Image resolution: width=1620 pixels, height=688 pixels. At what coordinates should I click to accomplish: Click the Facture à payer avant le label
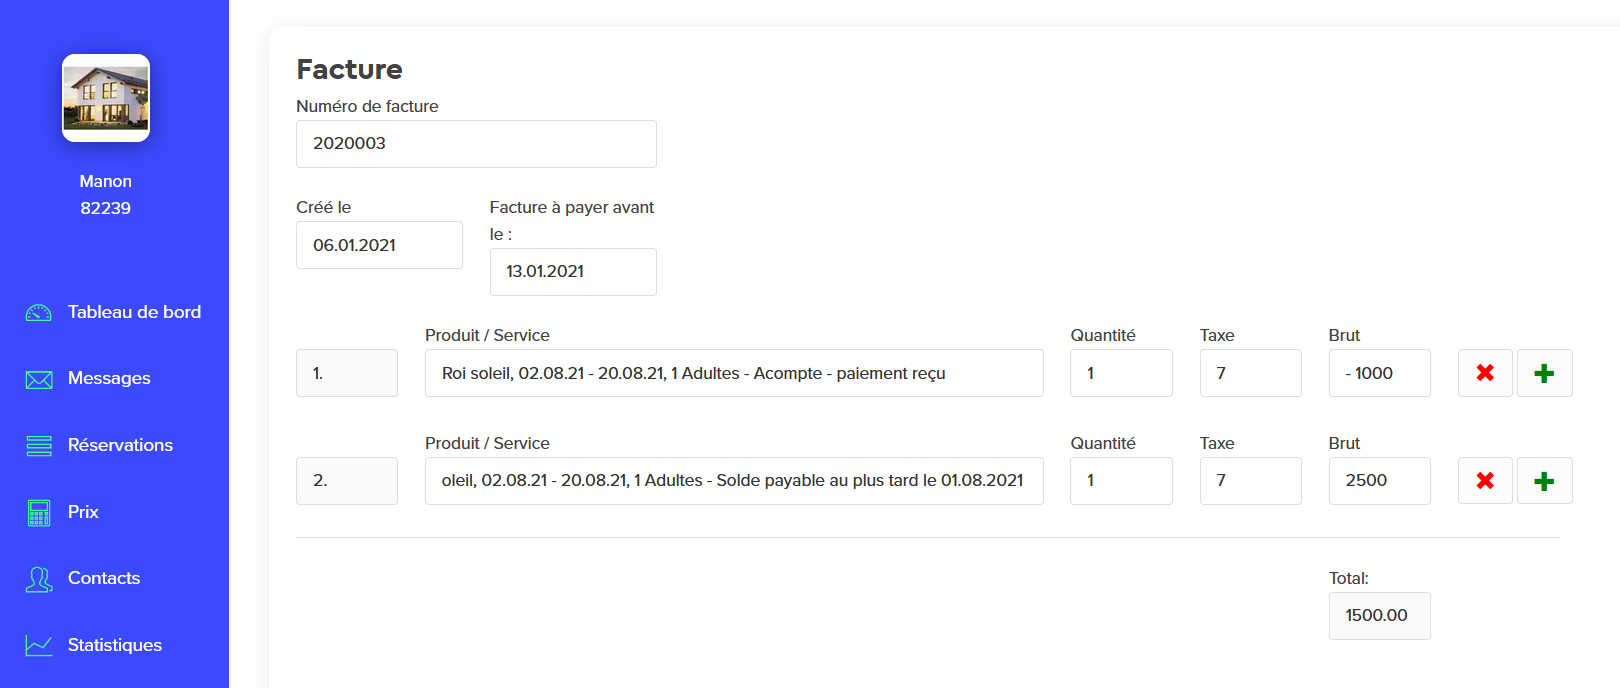(x=572, y=220)
